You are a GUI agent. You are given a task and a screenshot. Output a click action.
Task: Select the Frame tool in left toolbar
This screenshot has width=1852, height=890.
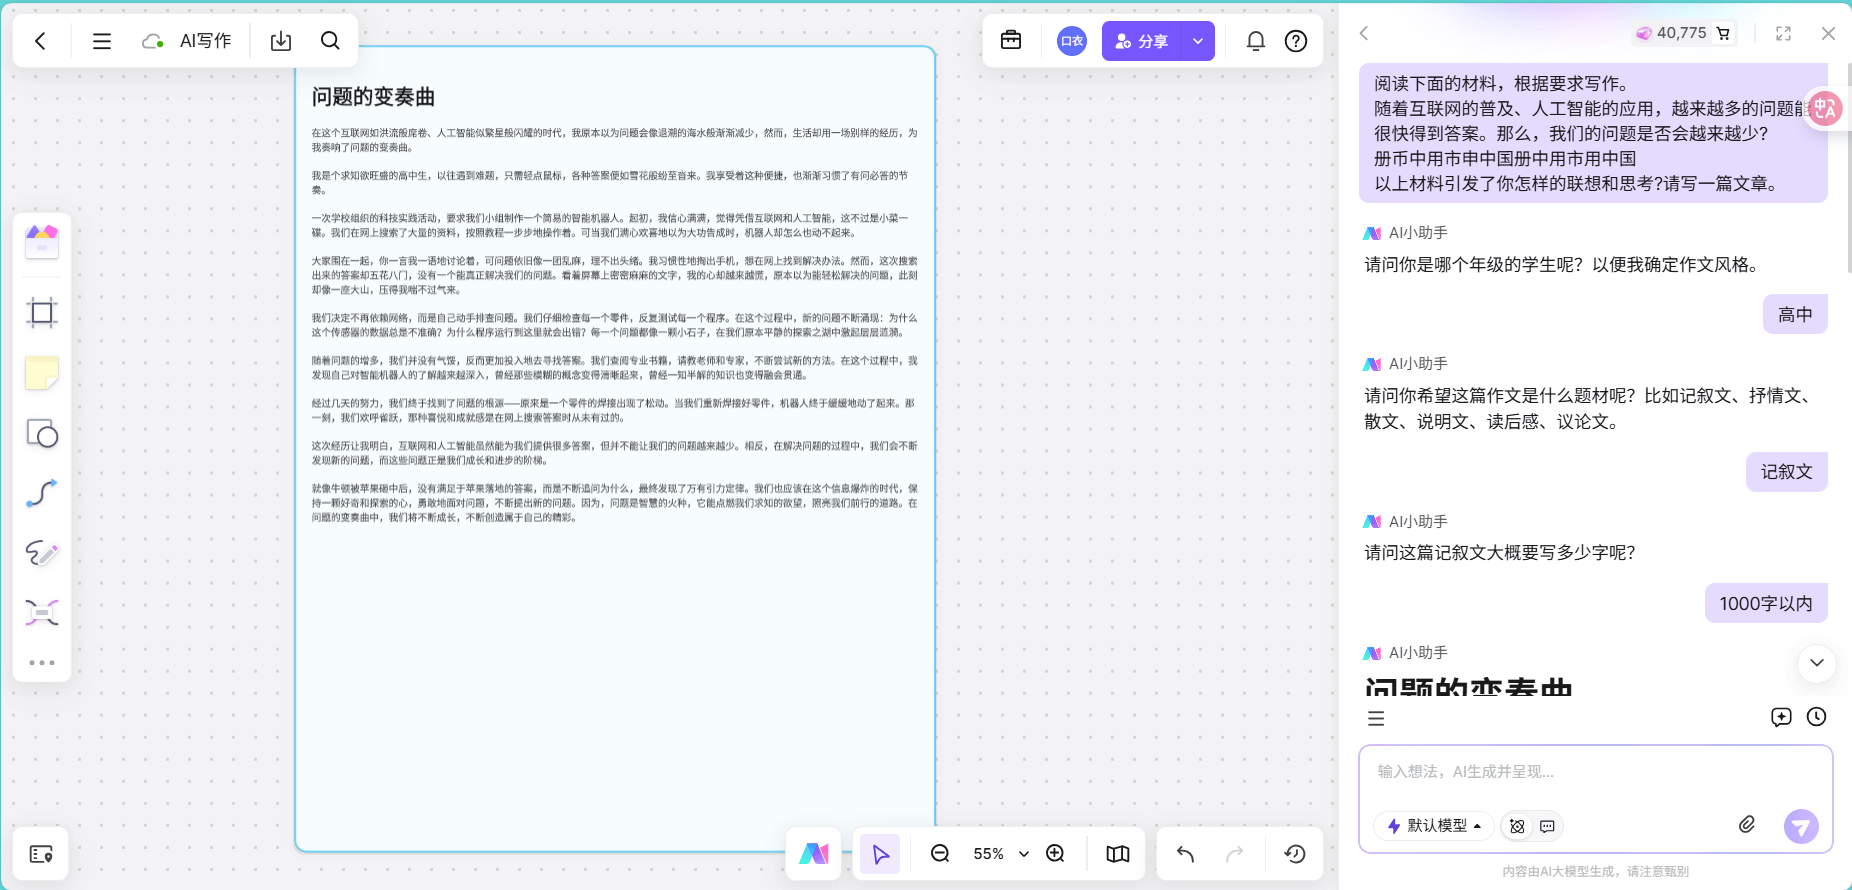click(42, 313)
